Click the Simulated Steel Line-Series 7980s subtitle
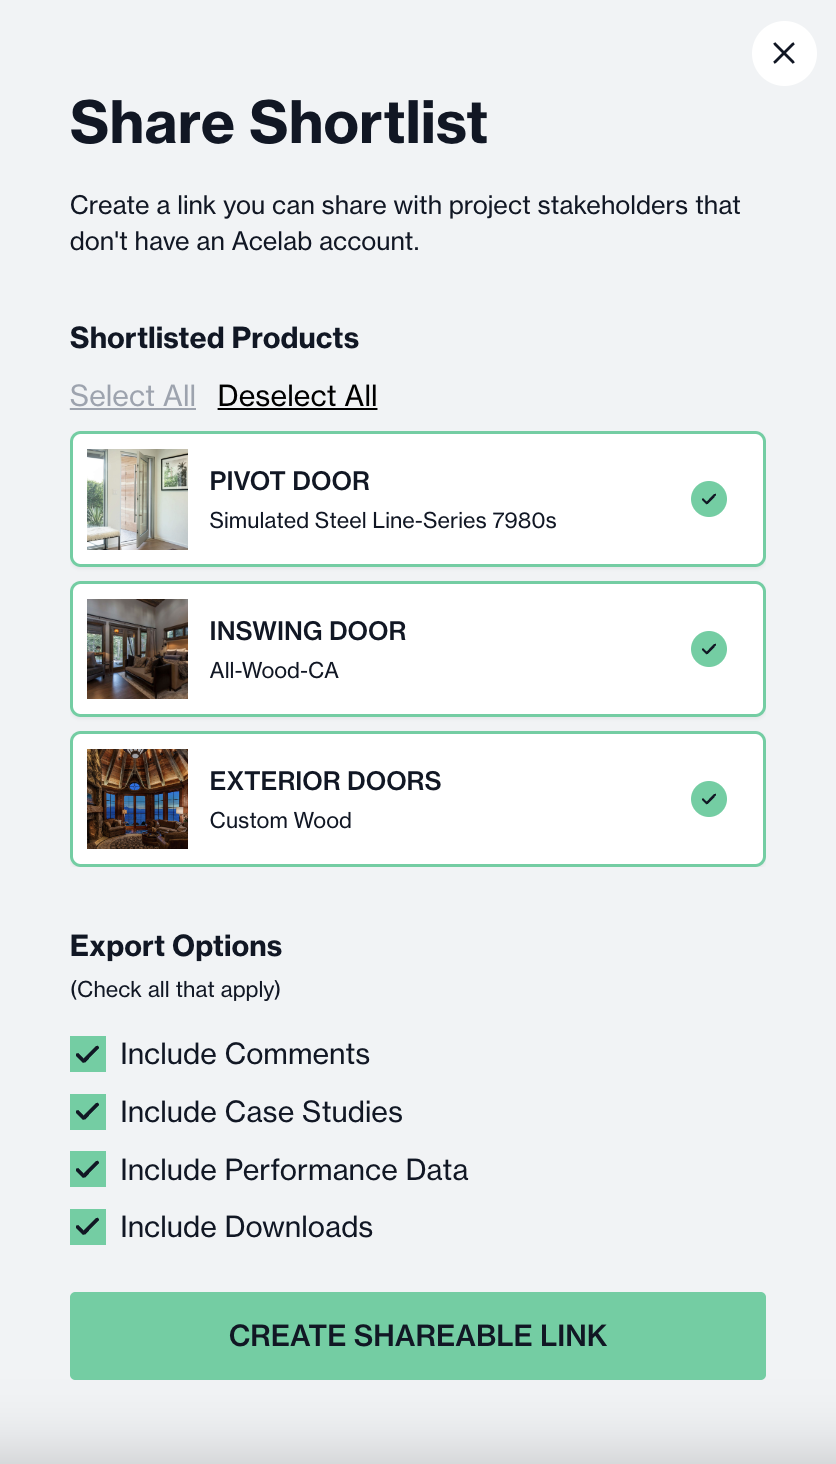 (383, 521)
